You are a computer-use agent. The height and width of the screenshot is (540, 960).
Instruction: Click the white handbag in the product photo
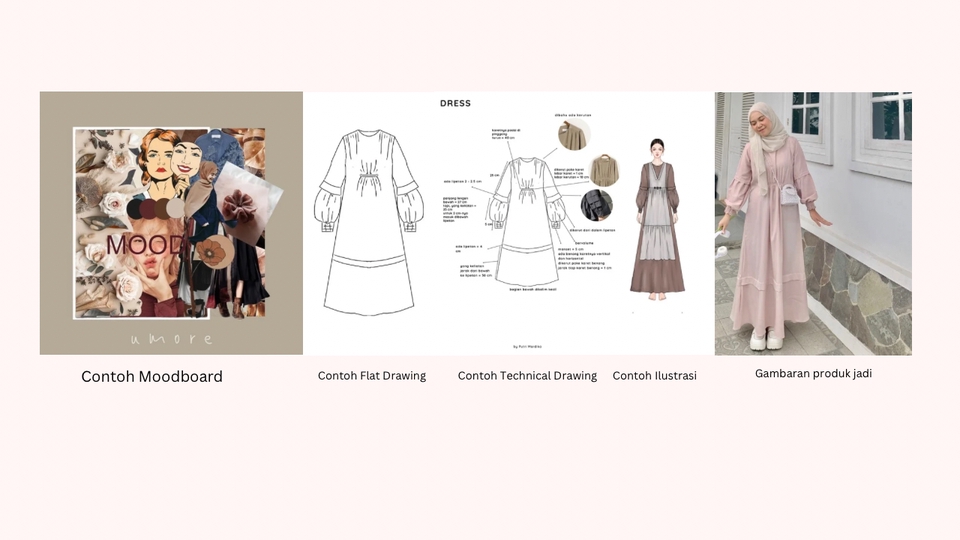[789, 194]
